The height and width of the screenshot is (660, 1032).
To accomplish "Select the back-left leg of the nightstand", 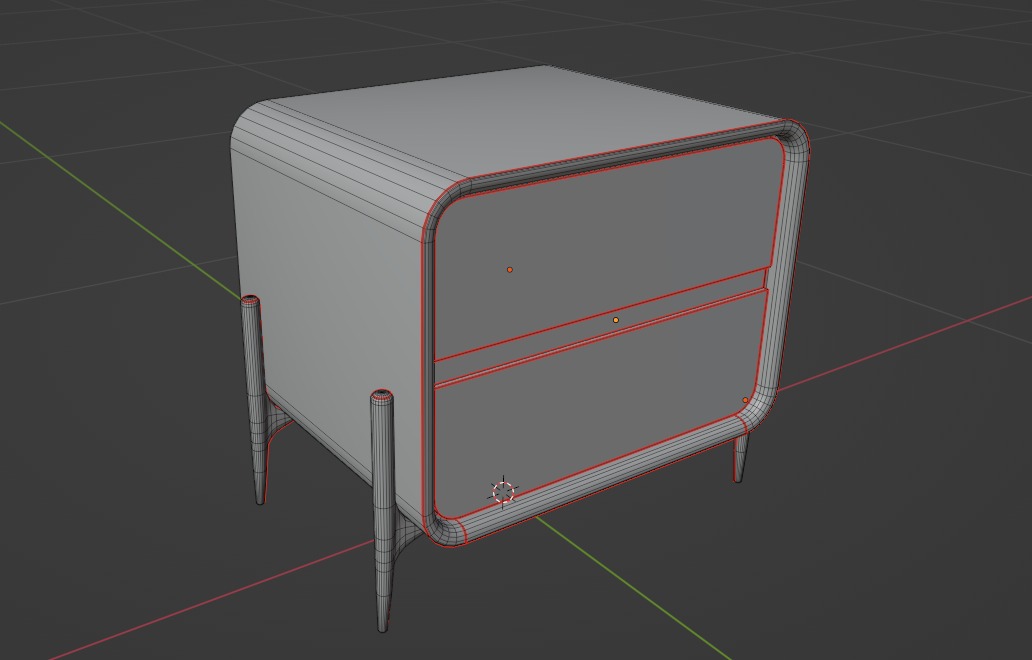I will pos(255,399).
